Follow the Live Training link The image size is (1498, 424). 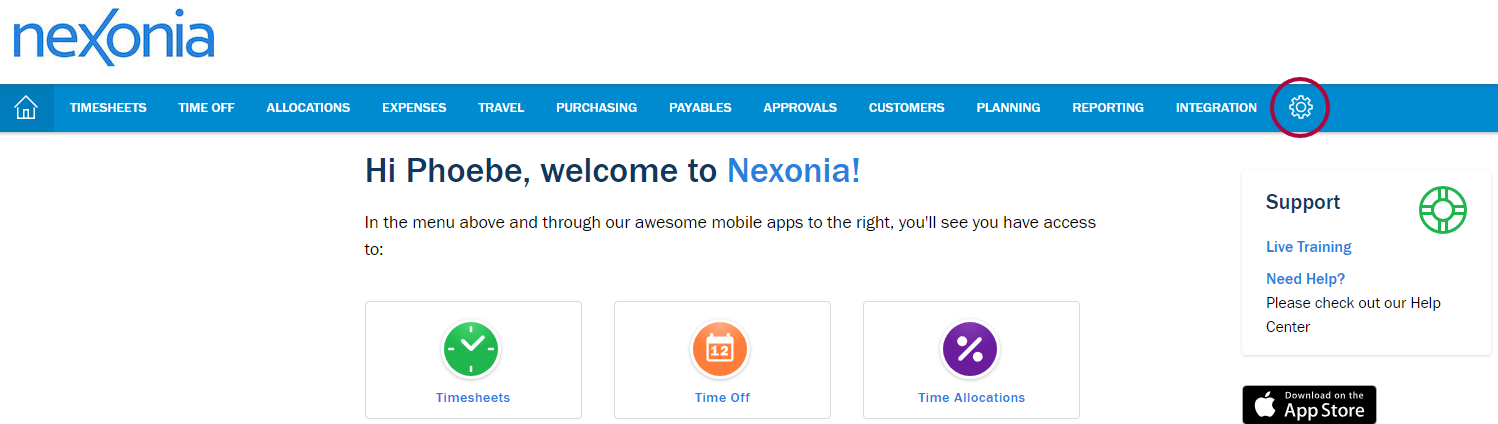tap(1308, 247)
